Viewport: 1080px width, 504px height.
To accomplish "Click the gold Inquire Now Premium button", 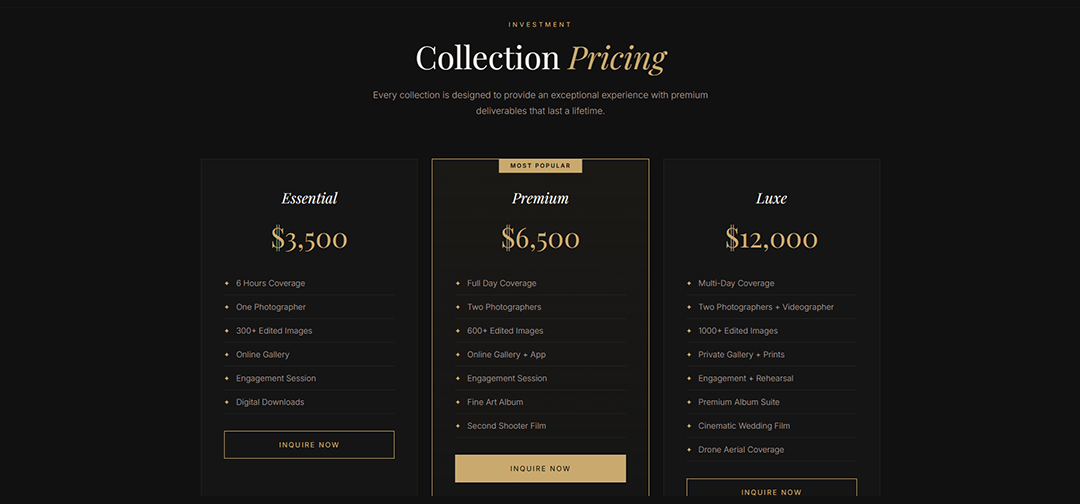I will click(541, 468).
